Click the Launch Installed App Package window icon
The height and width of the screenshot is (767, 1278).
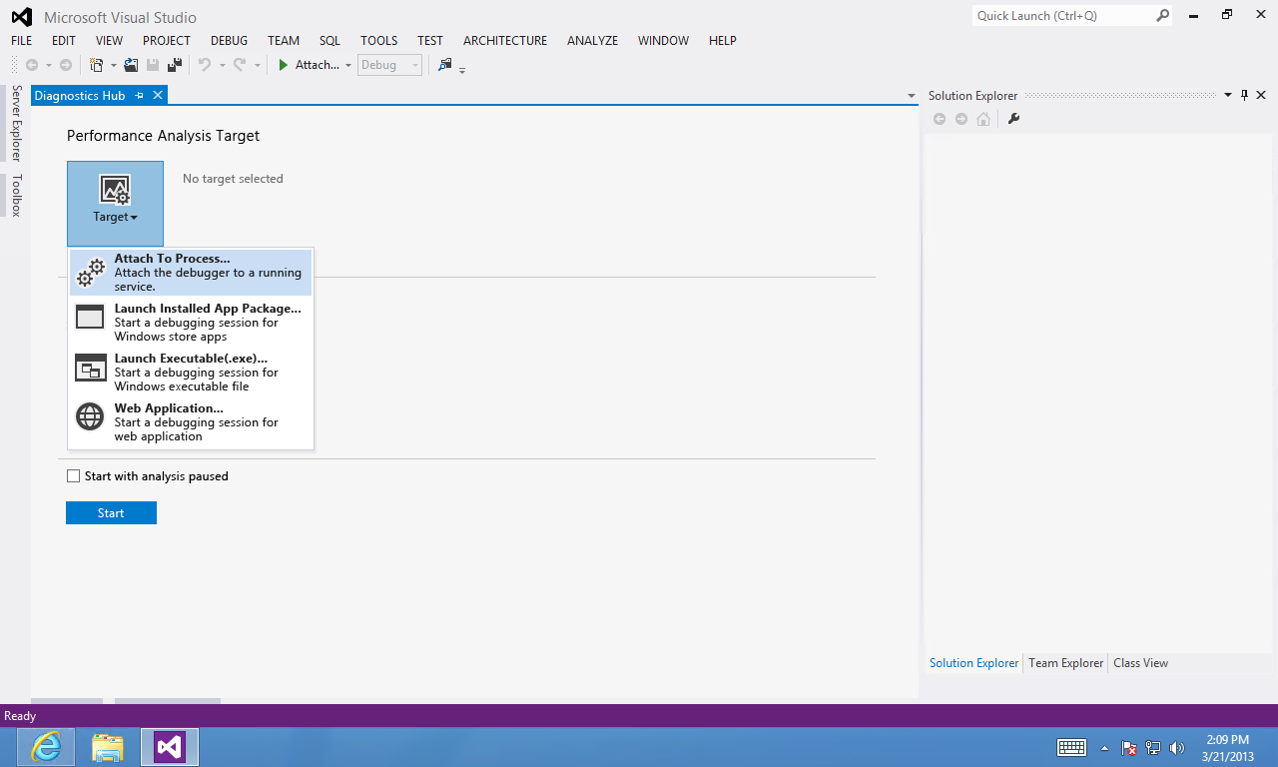pos(90,317)
